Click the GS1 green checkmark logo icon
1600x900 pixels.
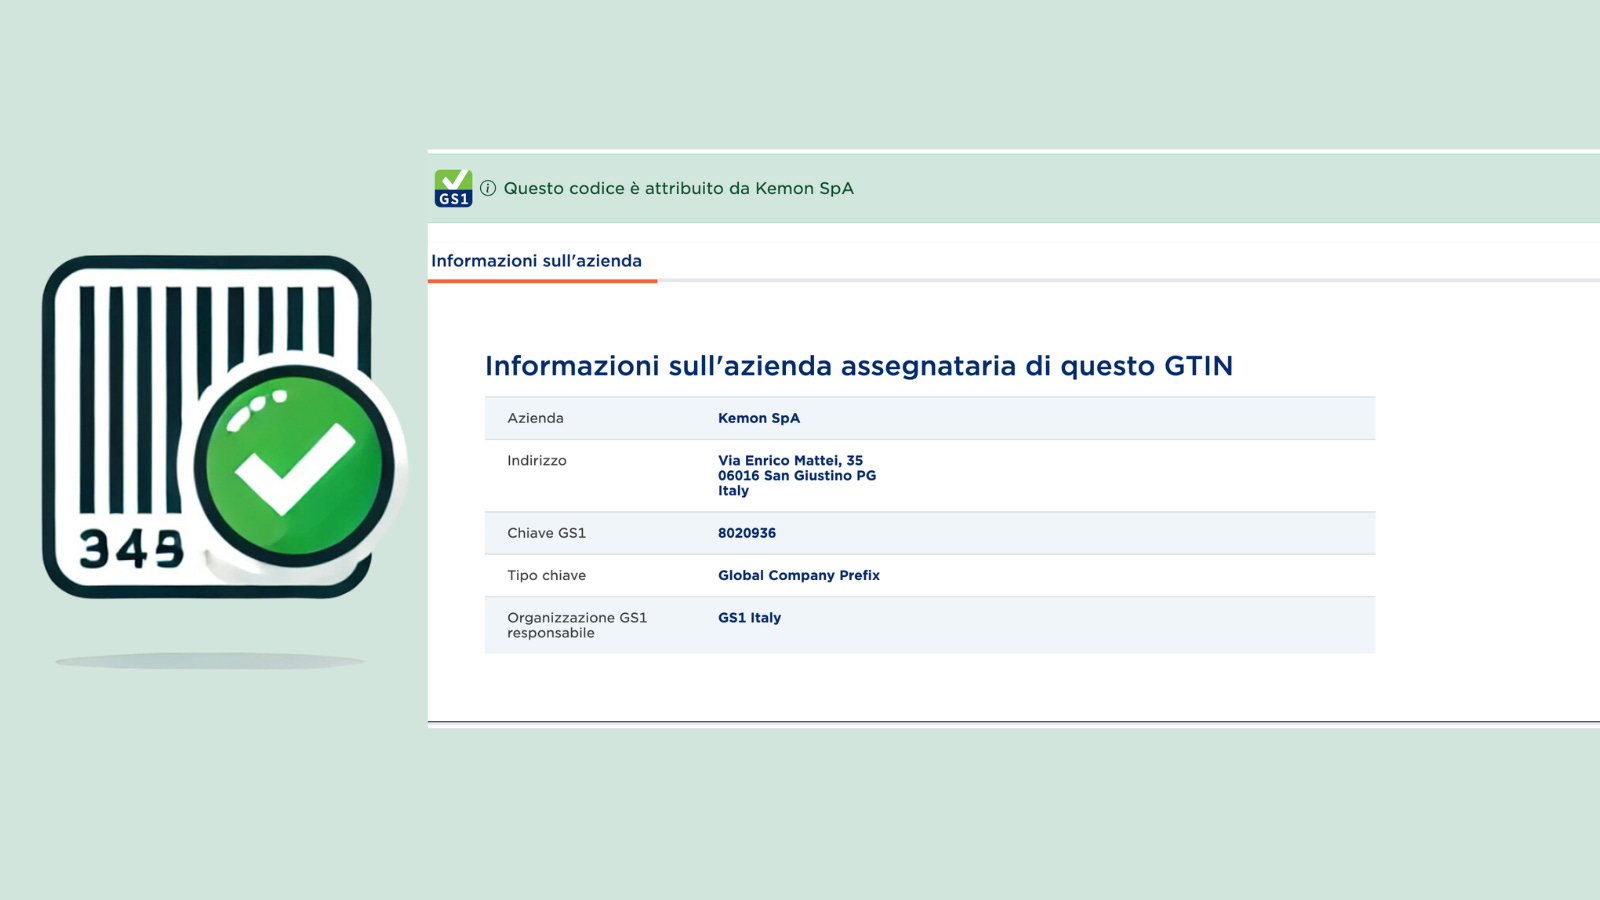click(453, 188)
